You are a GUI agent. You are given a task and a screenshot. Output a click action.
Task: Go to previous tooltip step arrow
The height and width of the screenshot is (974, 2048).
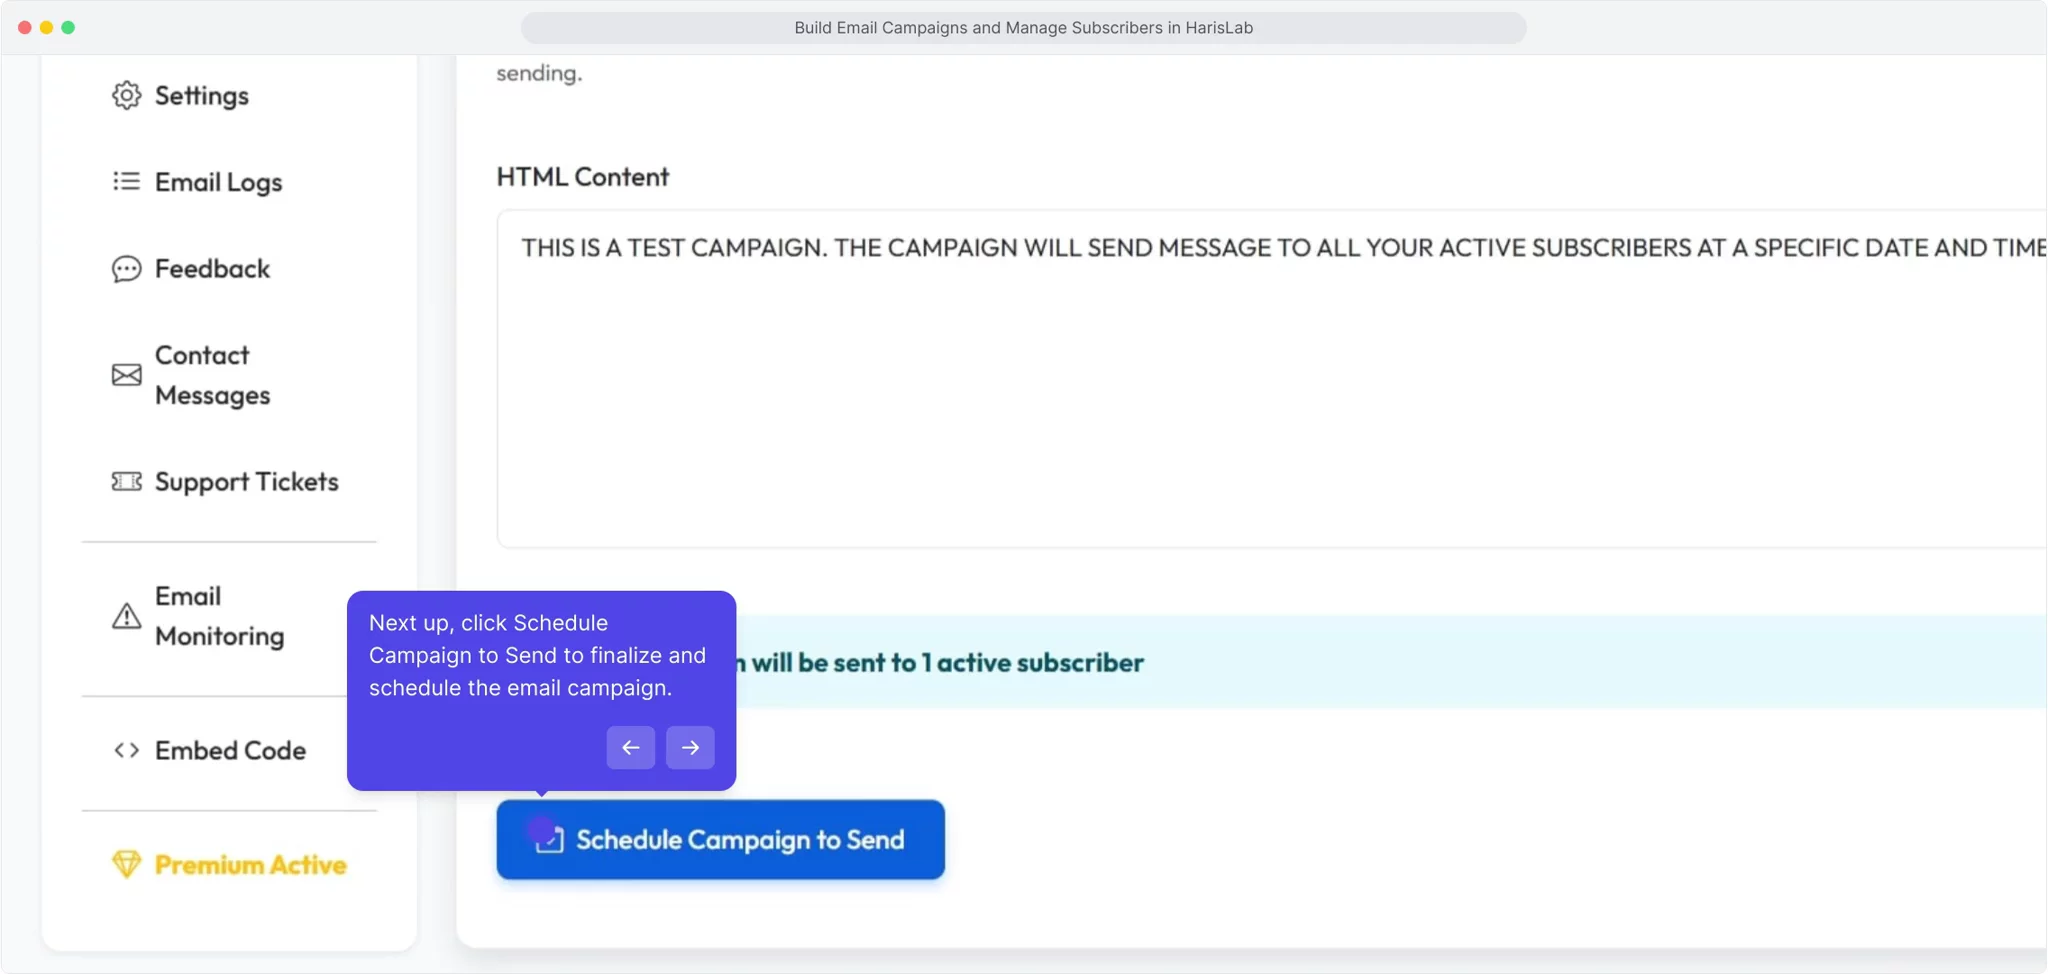(630, 747)
